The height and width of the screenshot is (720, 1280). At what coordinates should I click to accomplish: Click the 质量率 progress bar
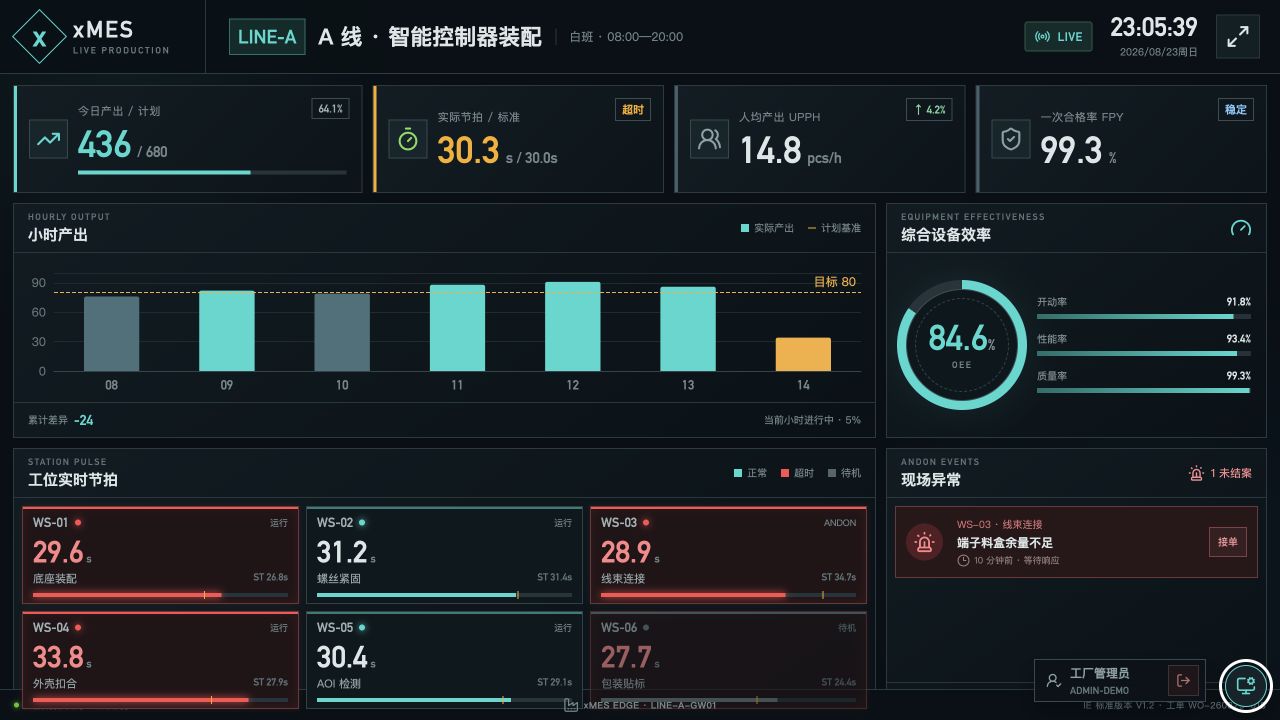tap(1144, 391)
